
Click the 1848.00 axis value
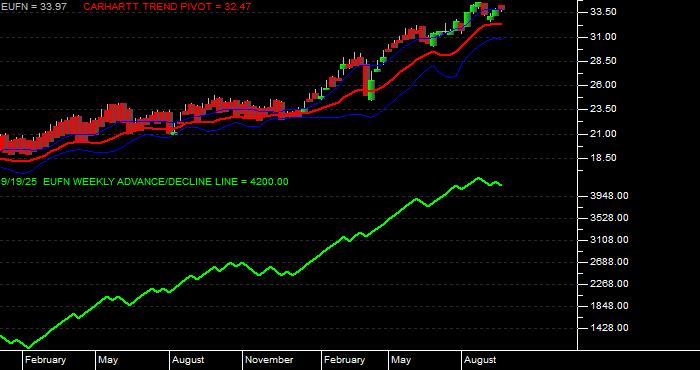click(x=608, y=306)
